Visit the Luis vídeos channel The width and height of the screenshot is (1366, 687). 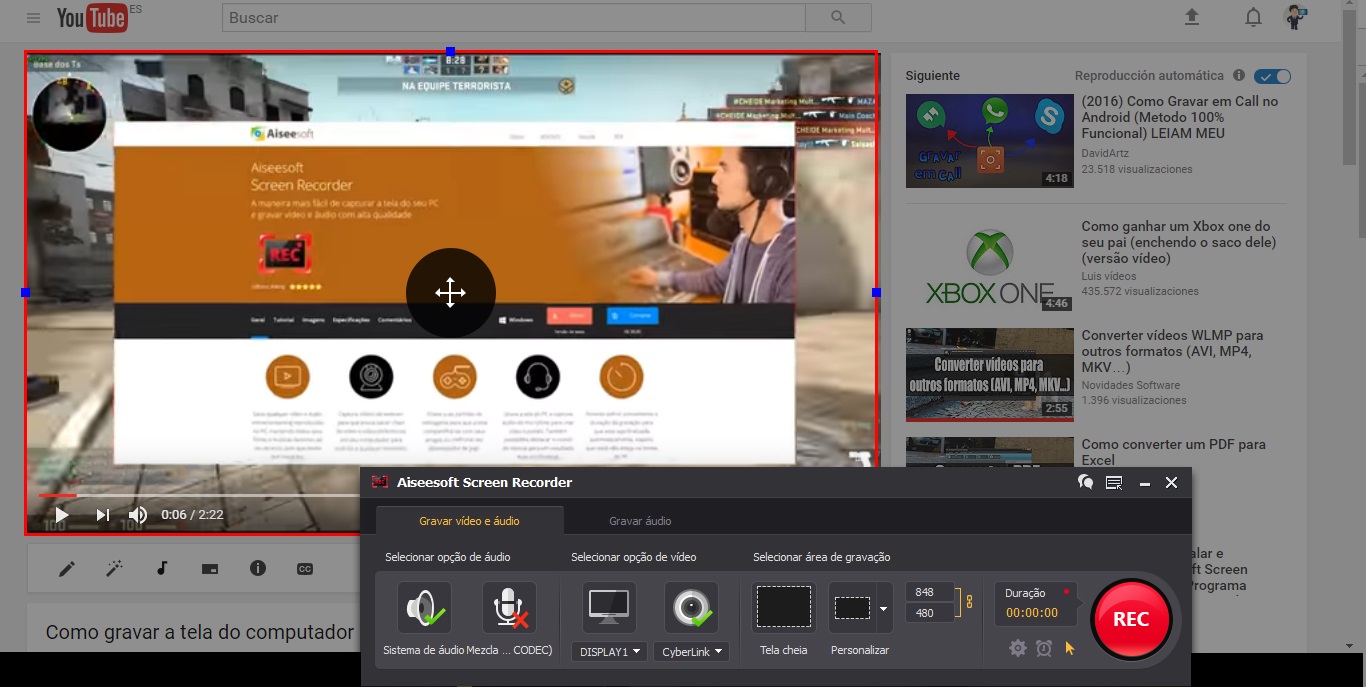[x=1109, y=276]
